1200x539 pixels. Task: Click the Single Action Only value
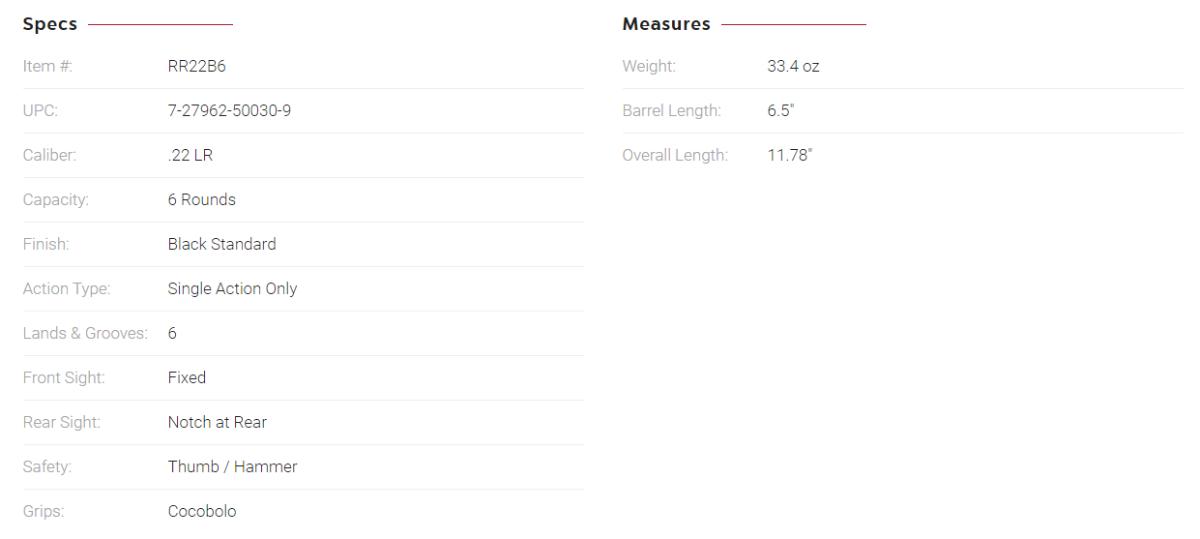pos(232,289)
